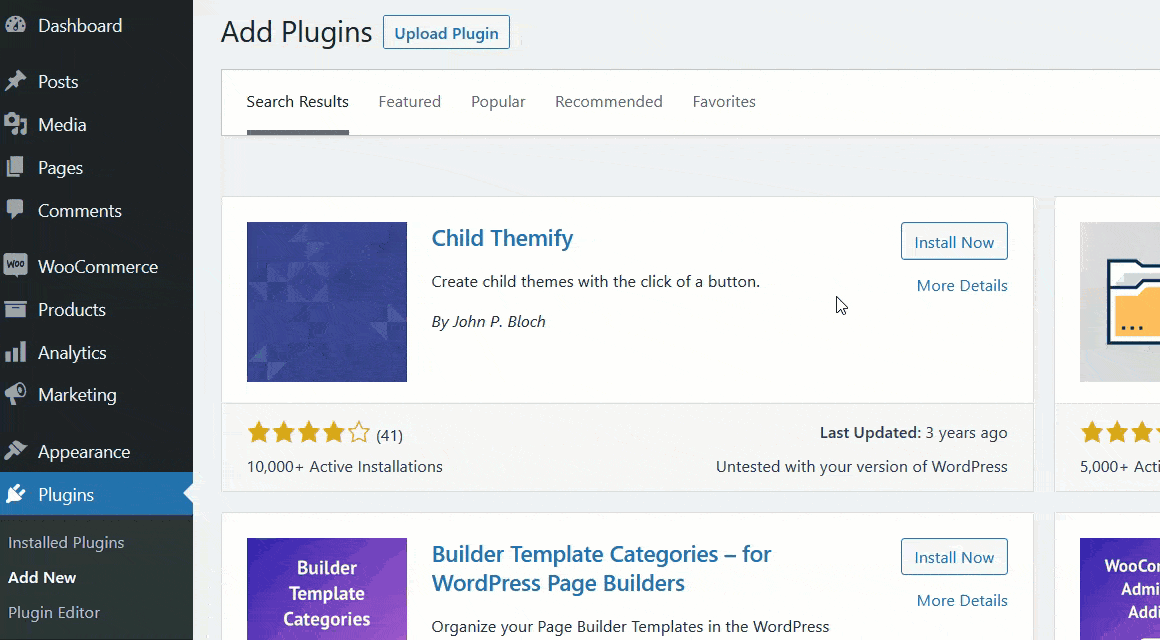Click the Analytics bar chart icon

(x=15, y=352)
